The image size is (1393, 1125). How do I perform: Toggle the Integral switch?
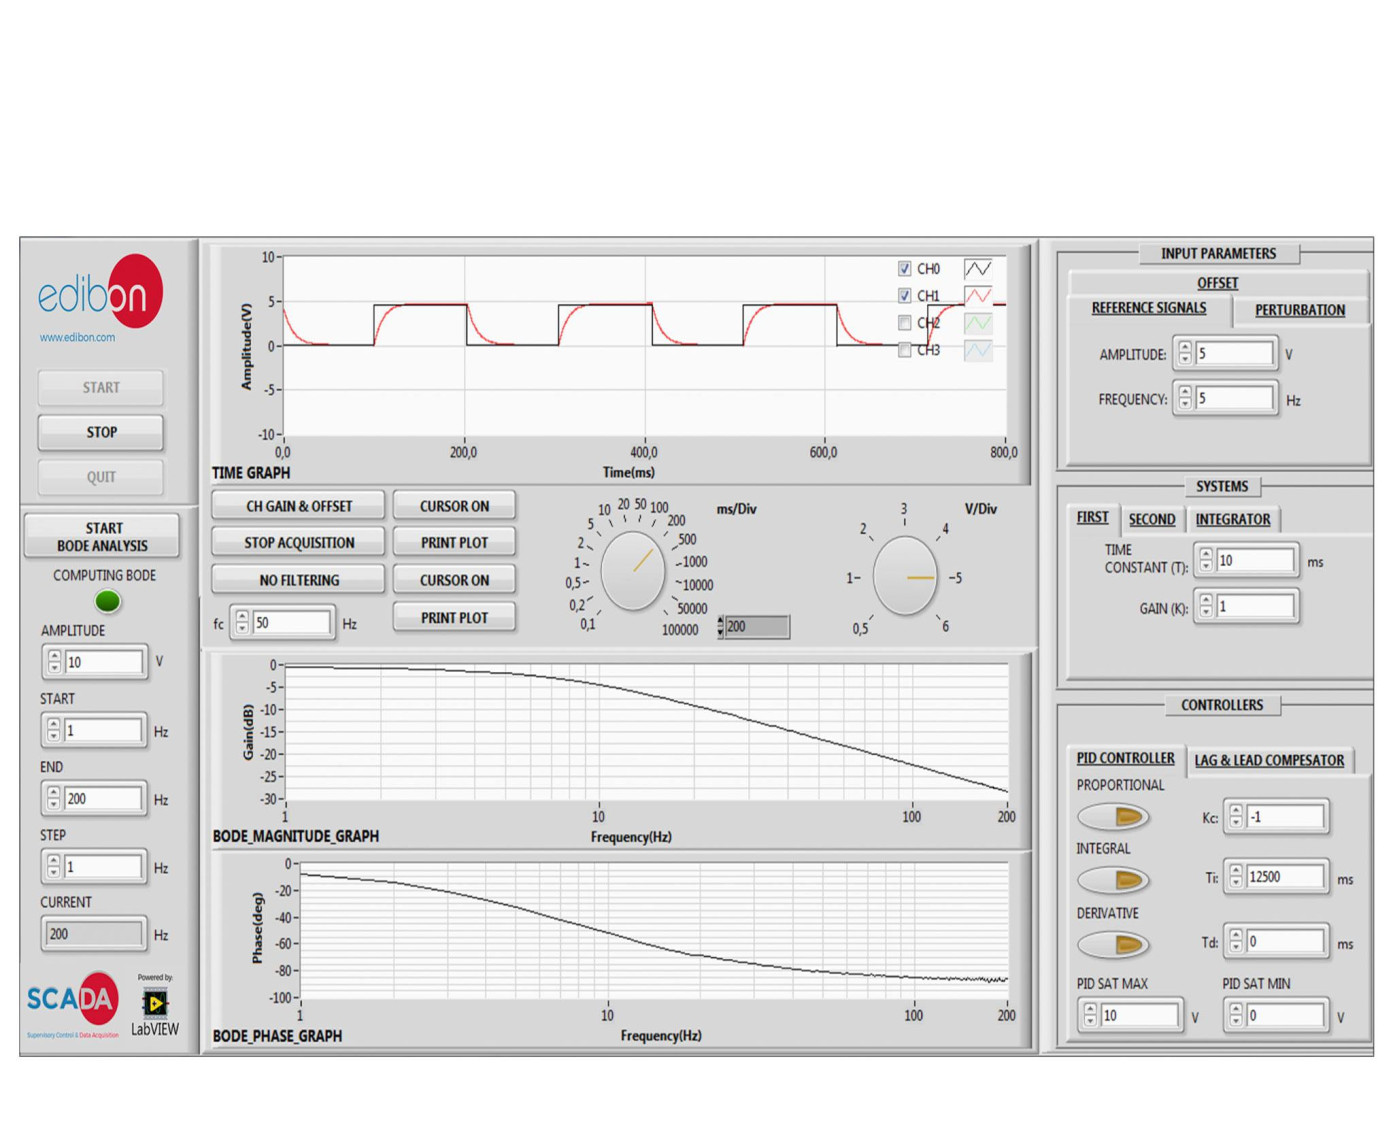[1113, 880]
